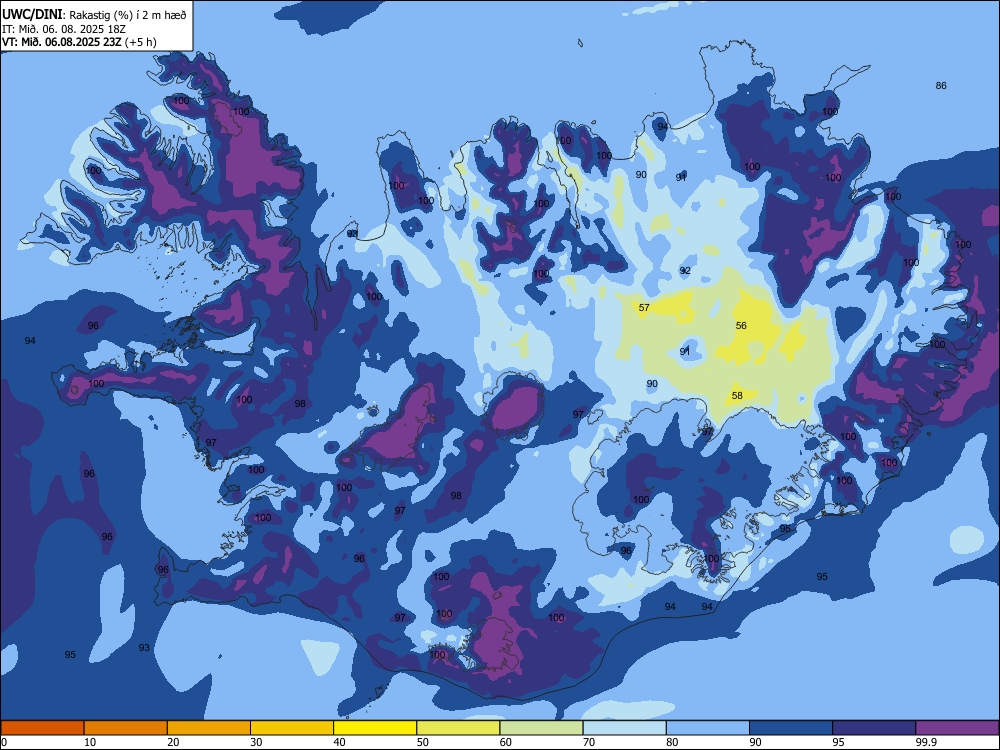Screen dimensions: 1000x750
Task: Click the 'IT: Mið. 06. 08. 2025 18Z' line
Action: tap(64, 29)
